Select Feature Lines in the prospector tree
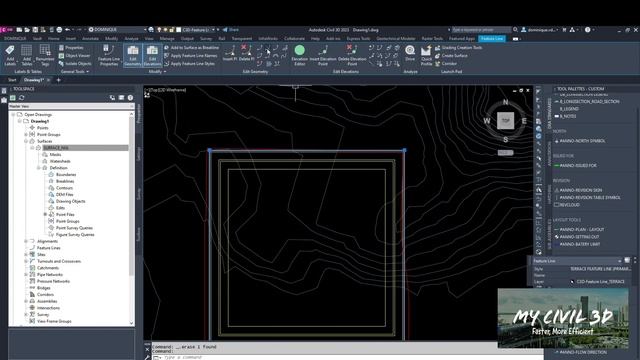The width and height of the screenshot is (640, 360). 49,248
